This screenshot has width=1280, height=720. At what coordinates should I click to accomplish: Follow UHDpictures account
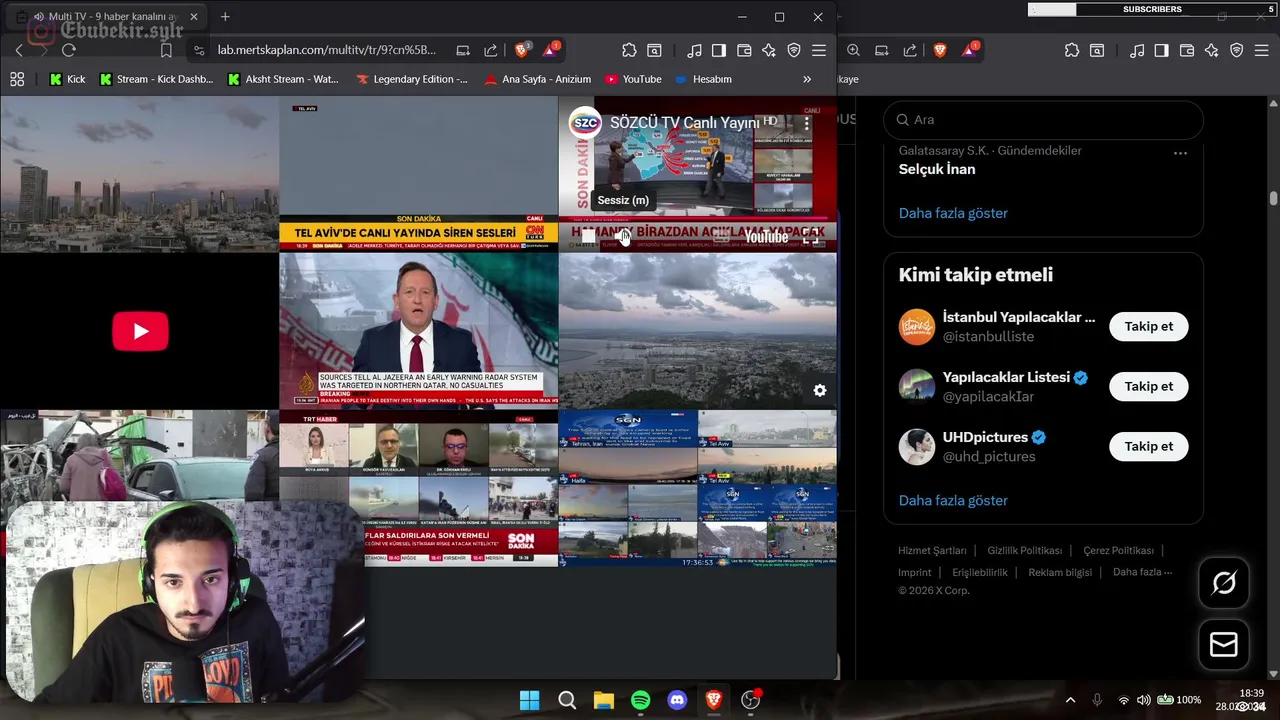pyautogui.click(x=1148, y=446)
